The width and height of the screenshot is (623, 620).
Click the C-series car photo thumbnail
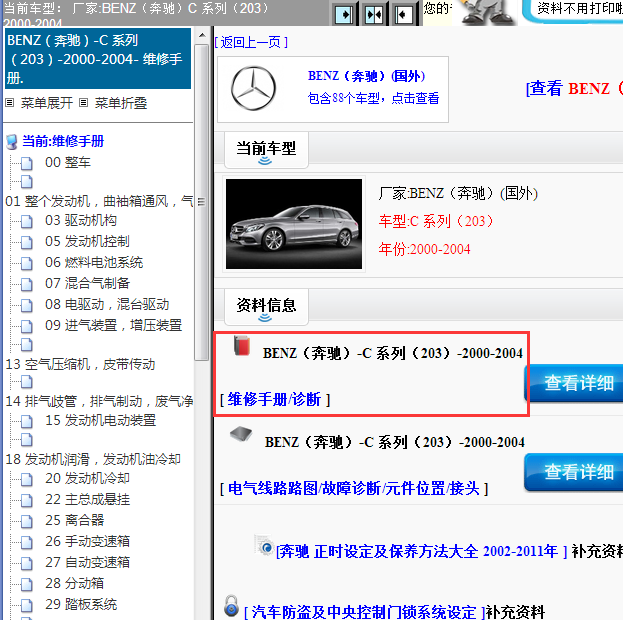point(294,224)
